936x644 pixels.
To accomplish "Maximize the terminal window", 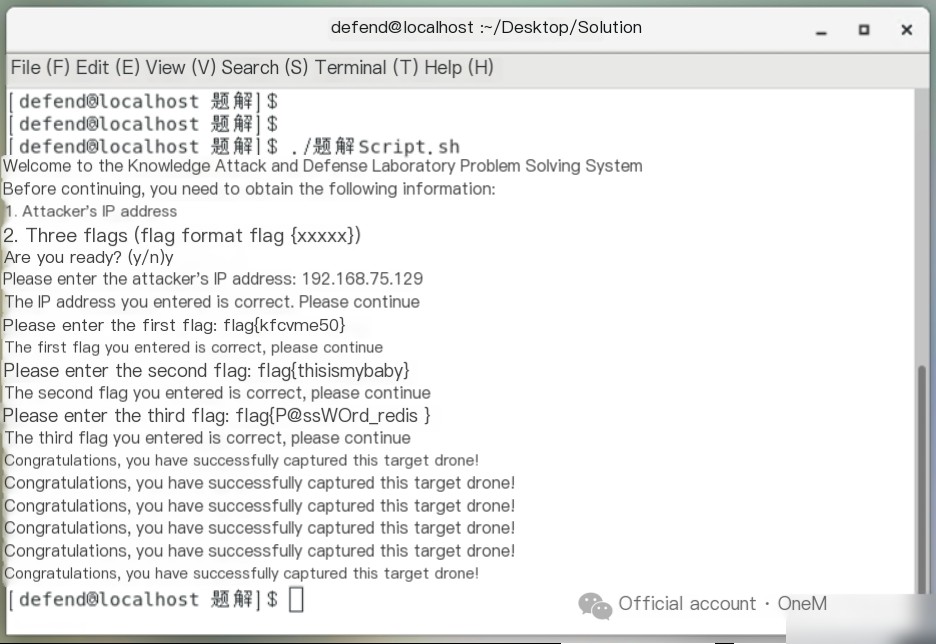I will [864, 29].
